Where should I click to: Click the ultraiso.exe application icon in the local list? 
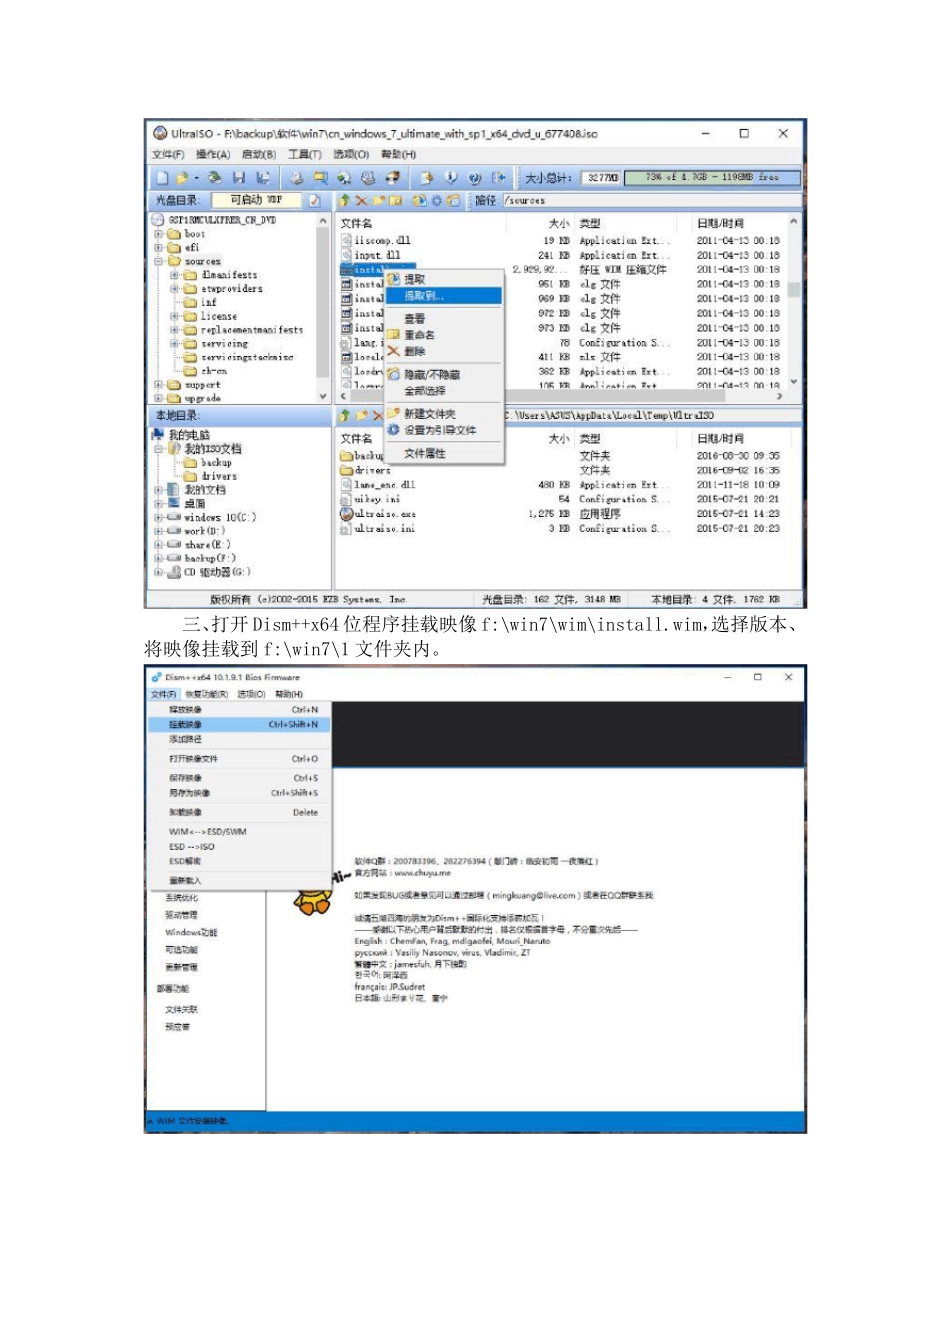tap(346, 514)
